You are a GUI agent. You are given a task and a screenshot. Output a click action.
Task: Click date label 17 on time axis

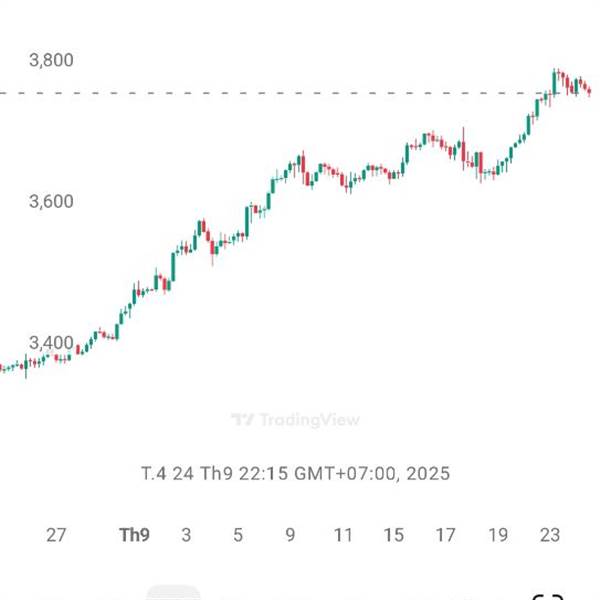coord(447,535)
